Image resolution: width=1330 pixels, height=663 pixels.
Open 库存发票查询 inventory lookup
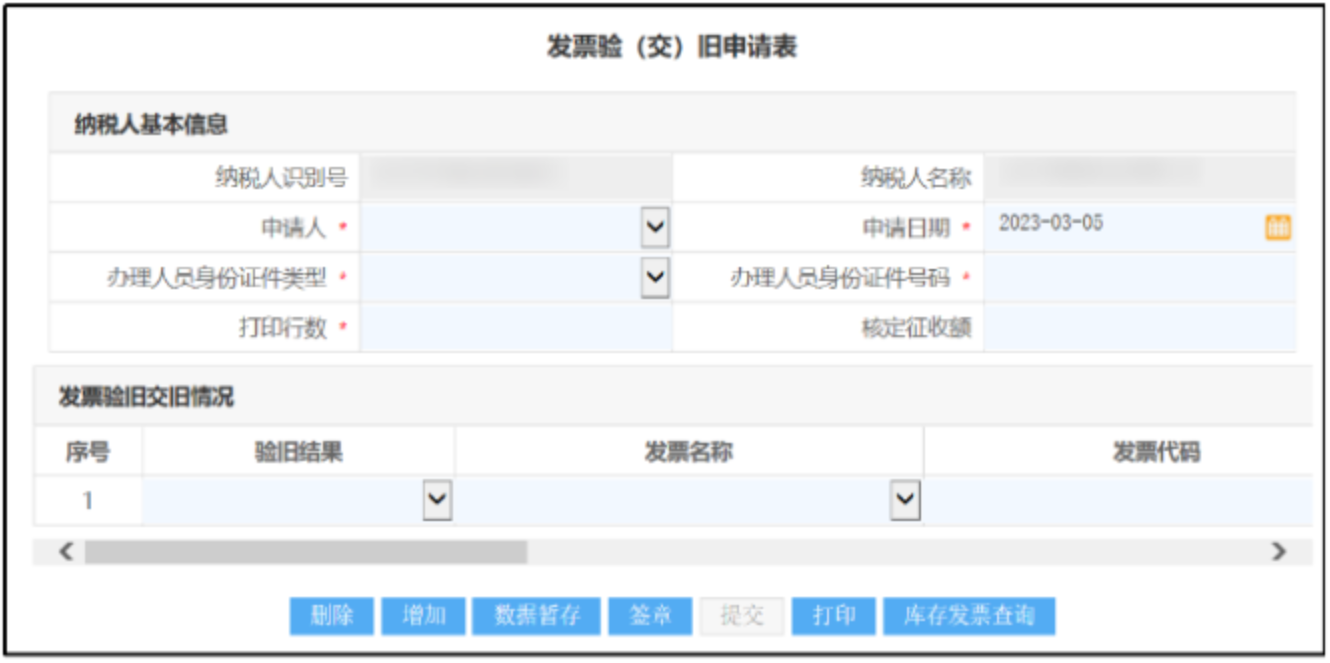coord(968,616)
